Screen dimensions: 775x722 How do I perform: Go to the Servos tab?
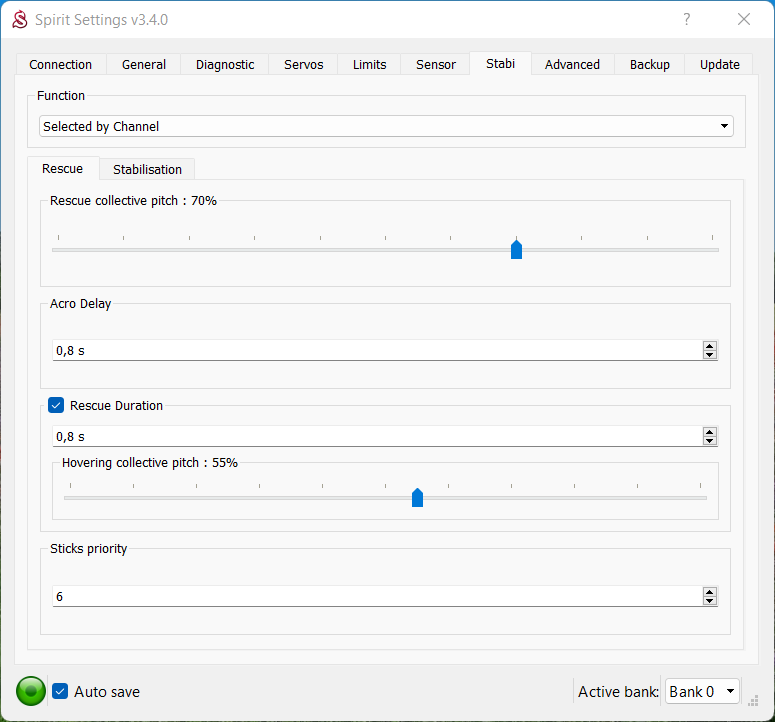pos(303,65)
